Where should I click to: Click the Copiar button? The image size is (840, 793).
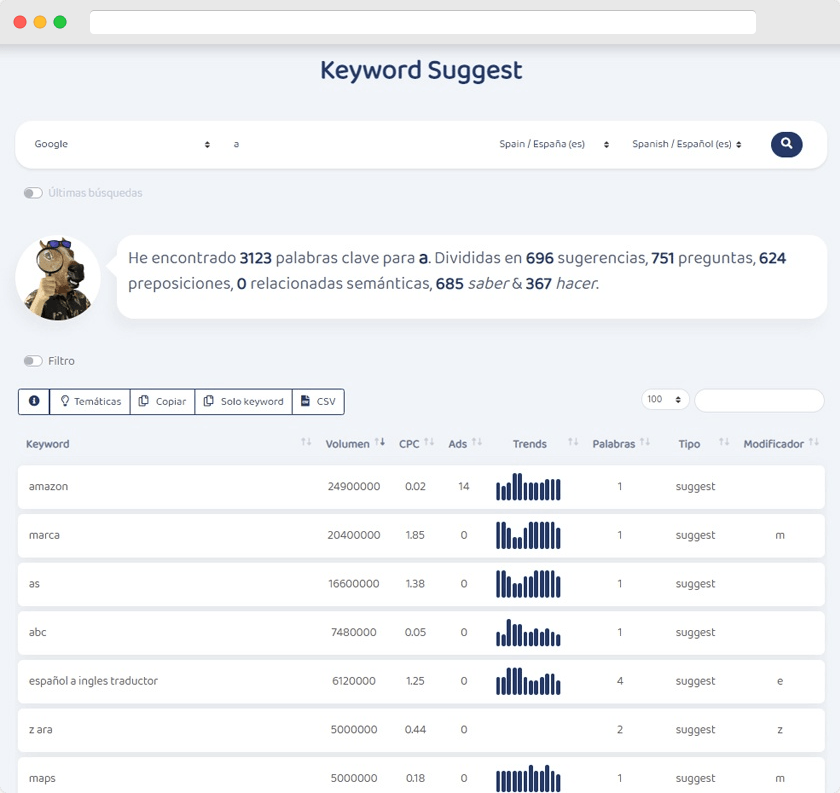[162, 401]
